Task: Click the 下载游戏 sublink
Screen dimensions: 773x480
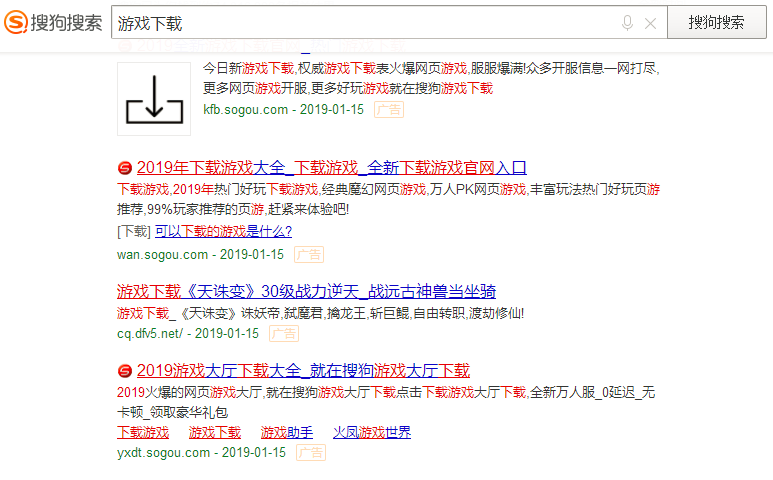Action: [x=143, y=432]
